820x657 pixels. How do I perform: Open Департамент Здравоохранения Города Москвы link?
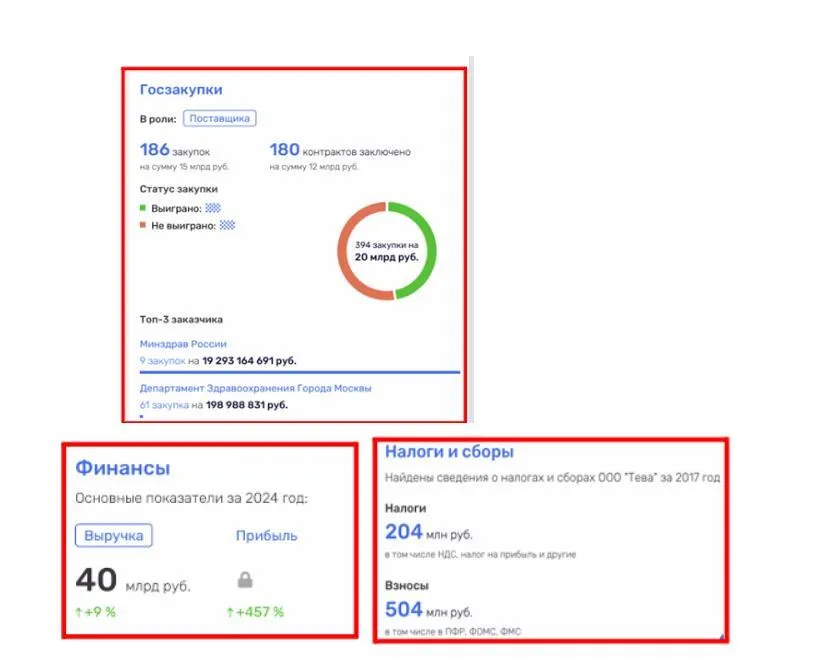(255, 388)
